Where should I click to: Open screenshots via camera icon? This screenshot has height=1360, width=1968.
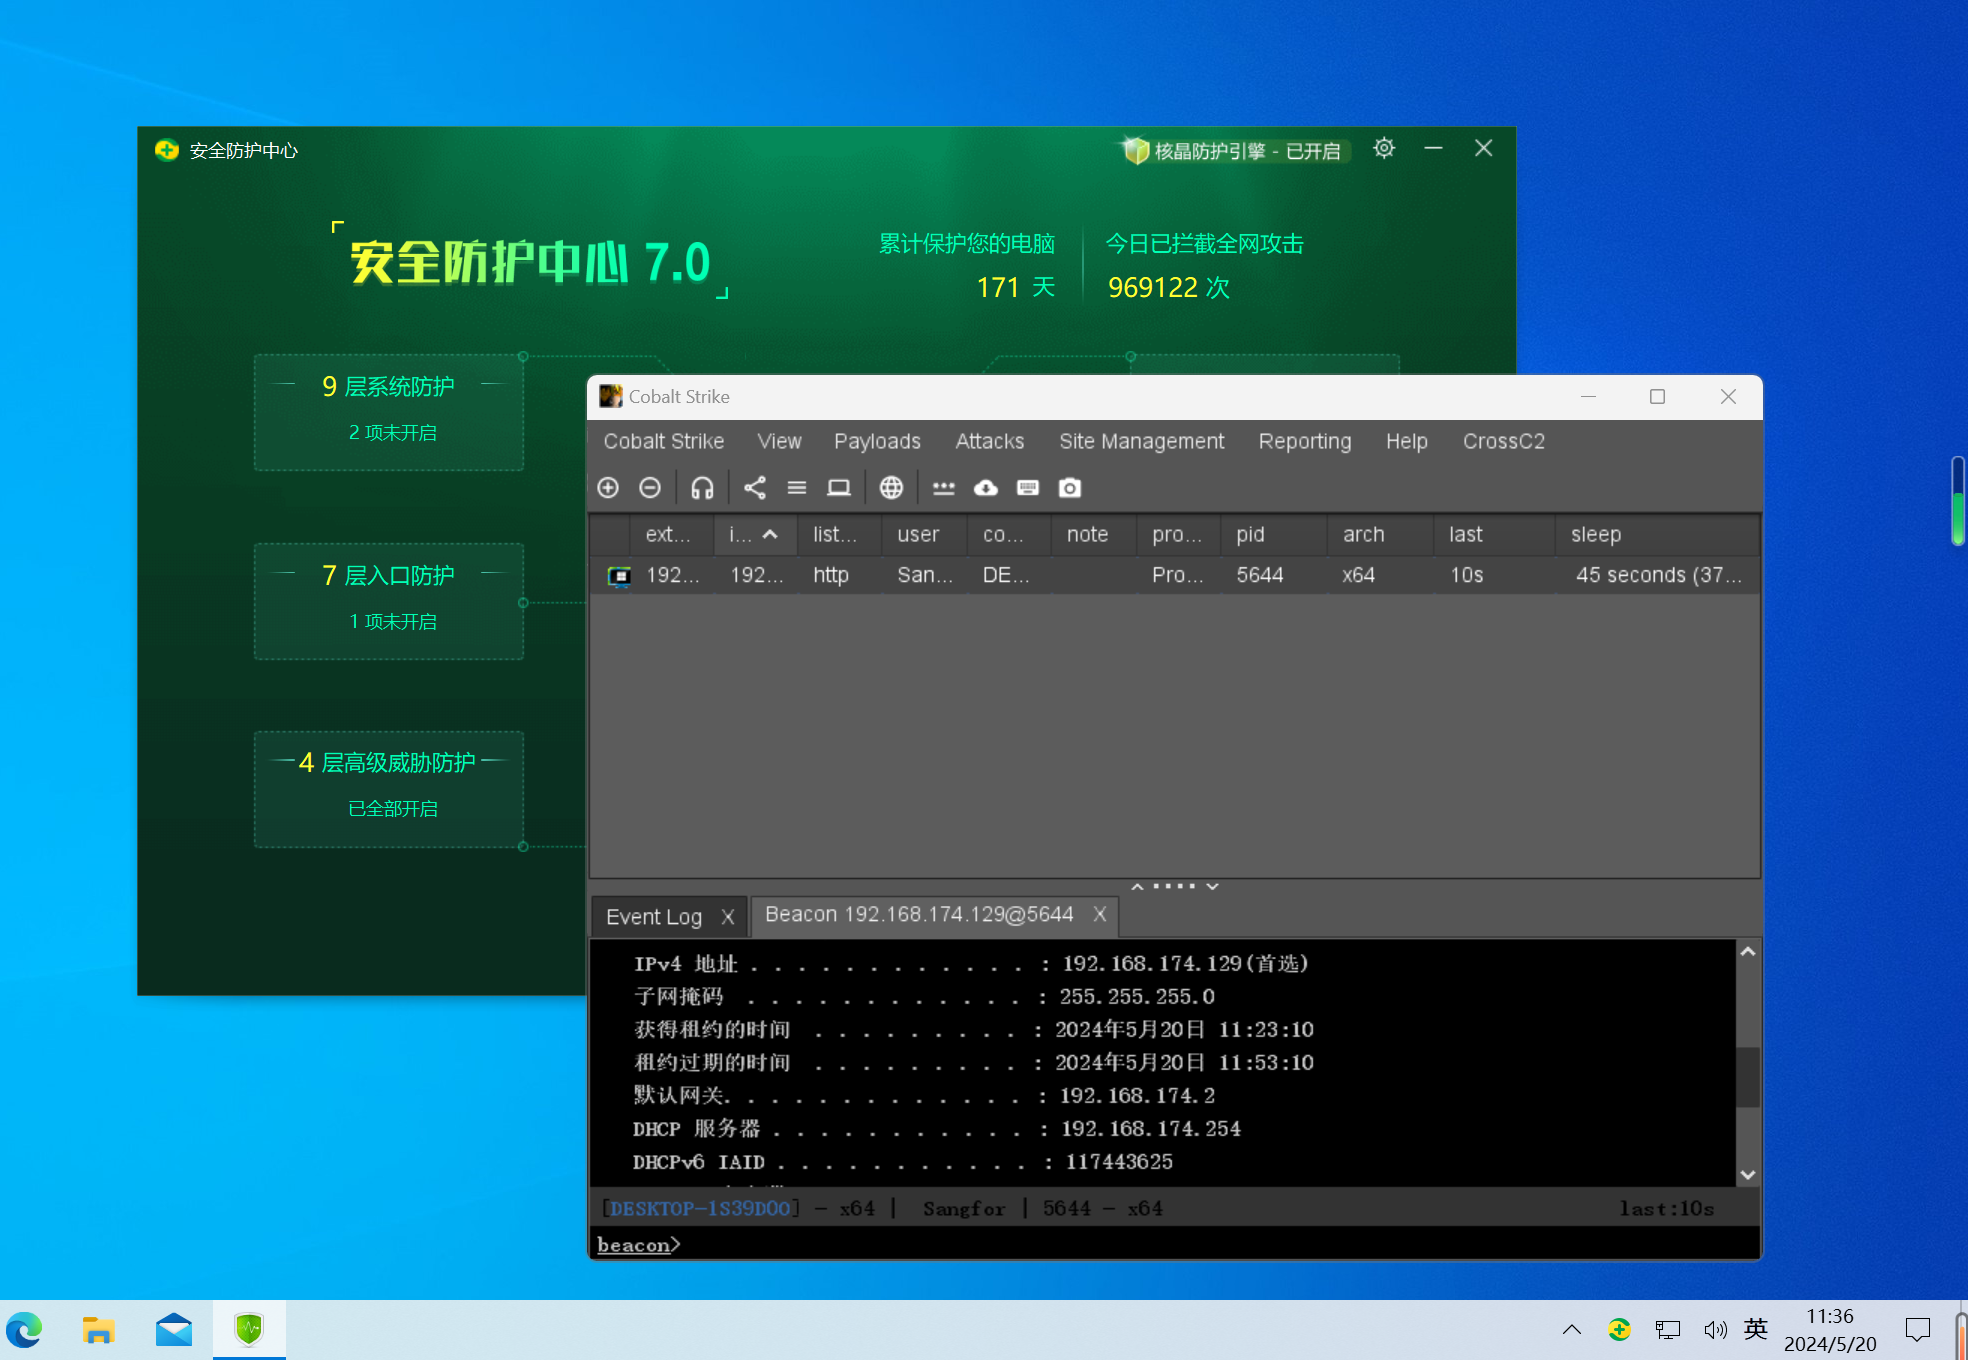click(1070, 488)
